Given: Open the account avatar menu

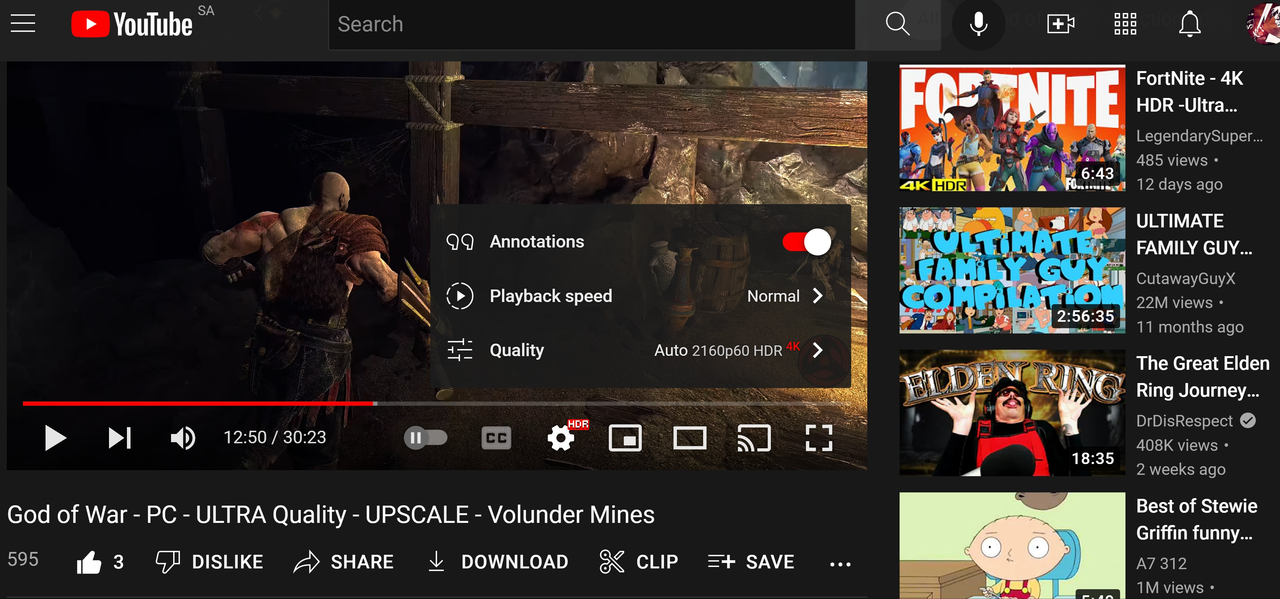Looking at the screenshot, I should pos(1264,24).
